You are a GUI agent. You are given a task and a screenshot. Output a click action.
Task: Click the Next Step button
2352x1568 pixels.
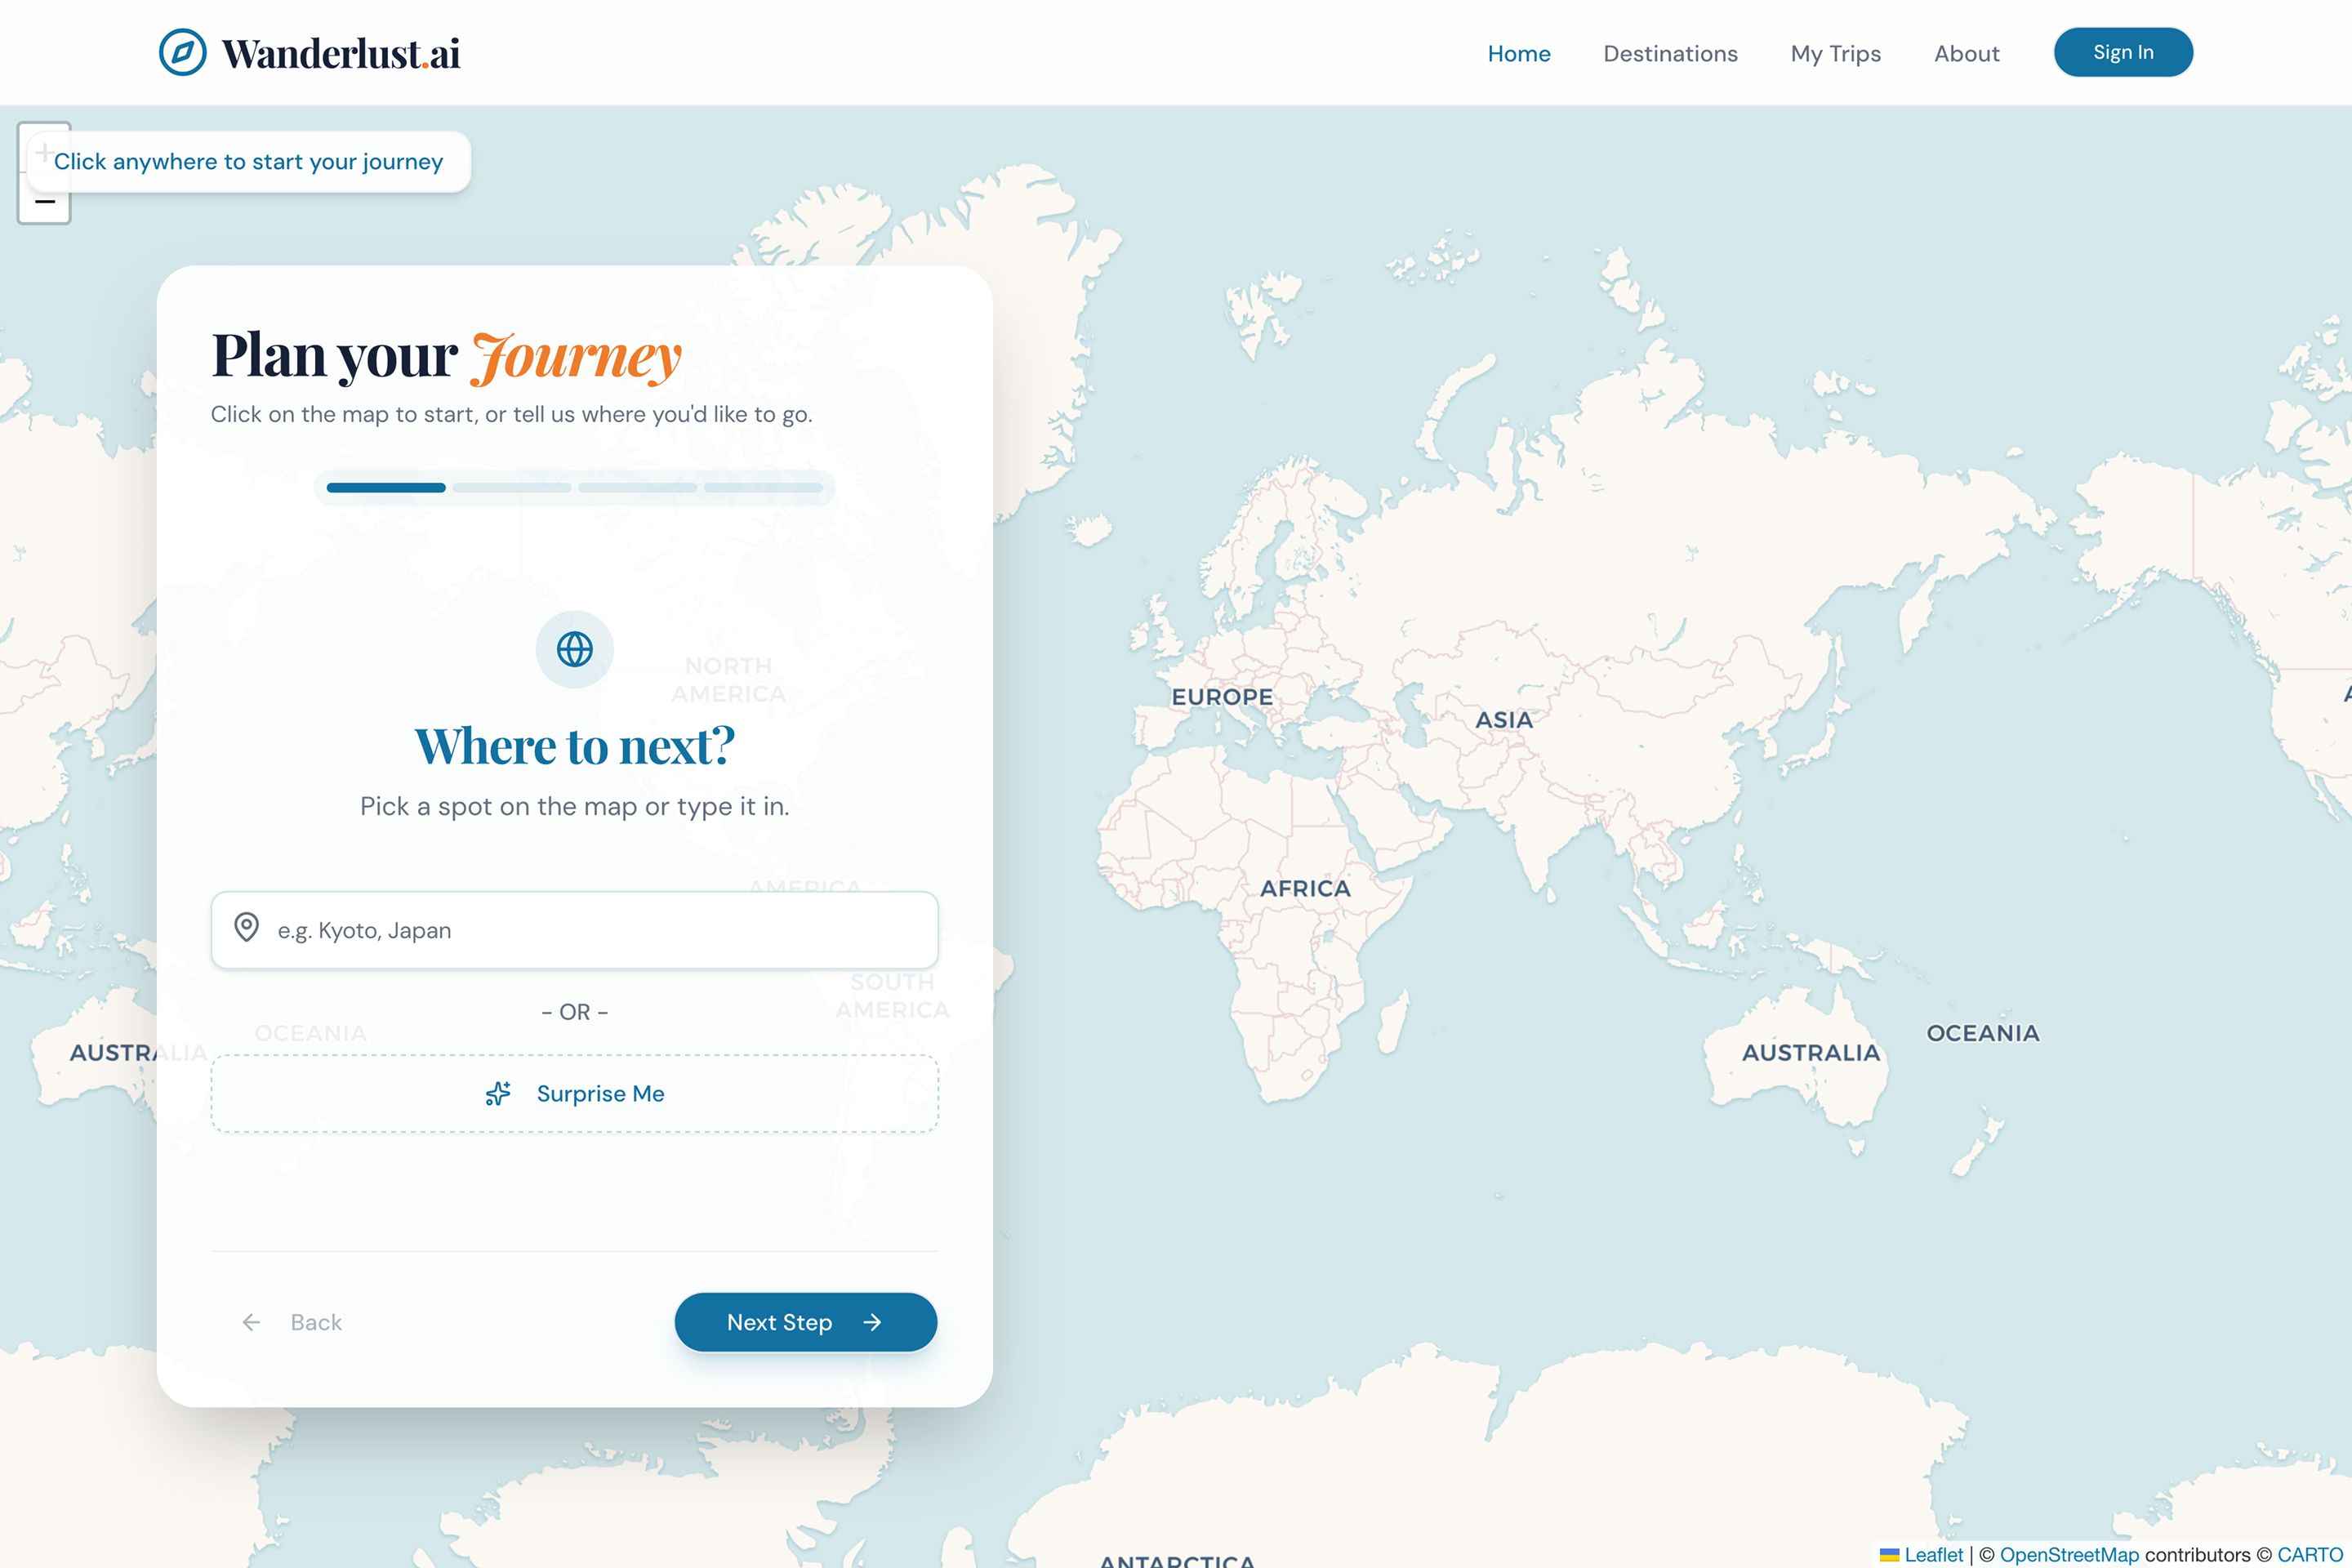click(x=805, y=1322)
